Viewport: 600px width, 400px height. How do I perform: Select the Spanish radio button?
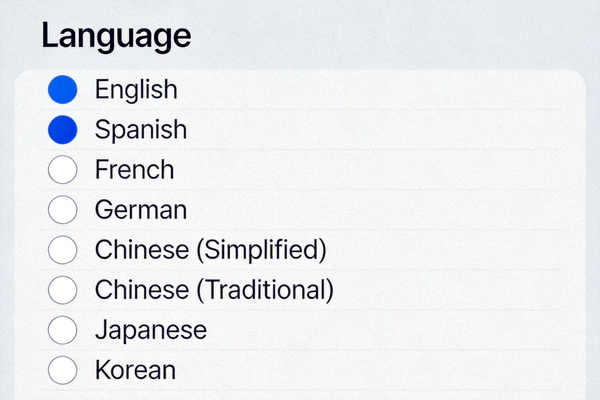pos(62,130)
